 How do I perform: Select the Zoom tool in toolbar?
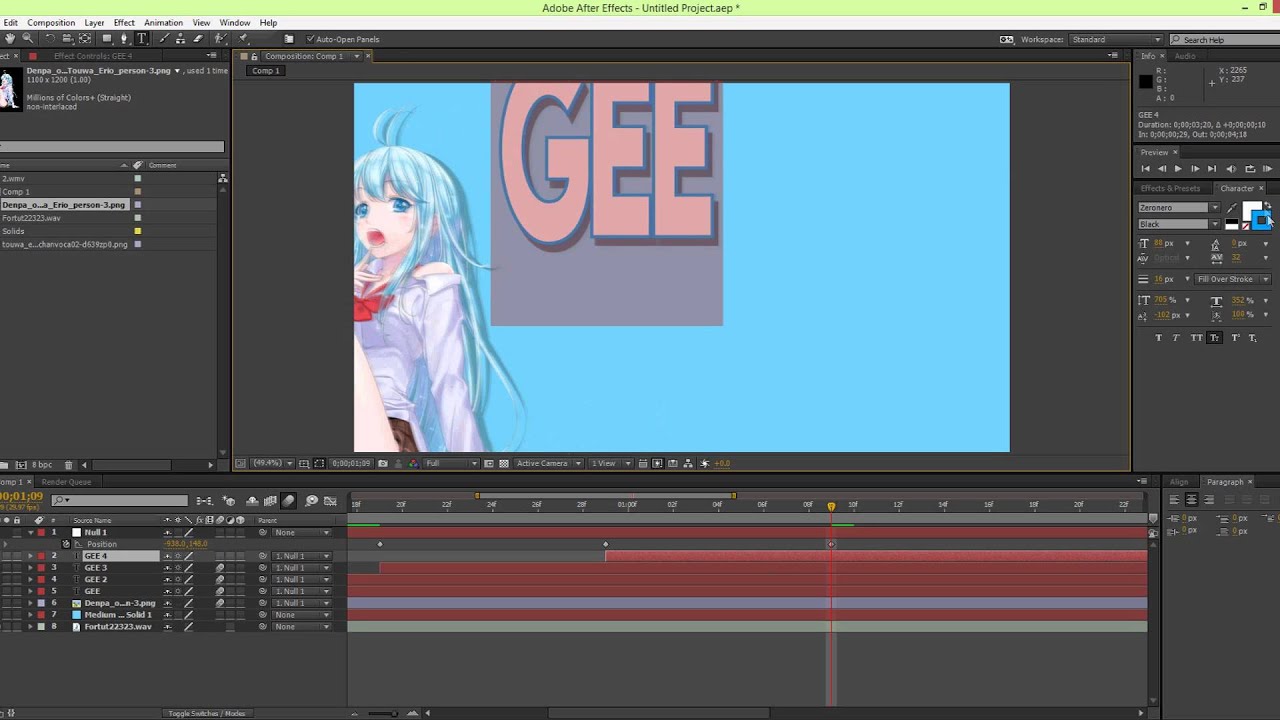(x=27, y=39)
